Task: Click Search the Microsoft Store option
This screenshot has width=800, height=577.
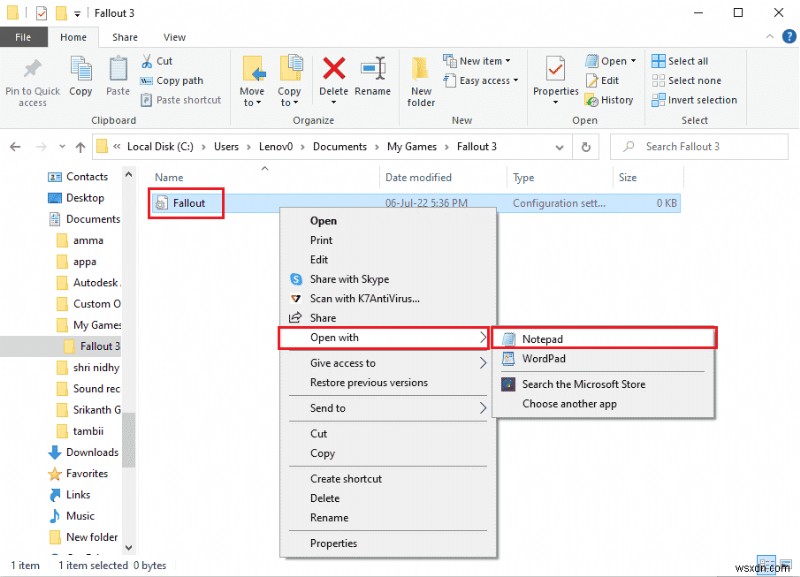Action: (603, 384)
